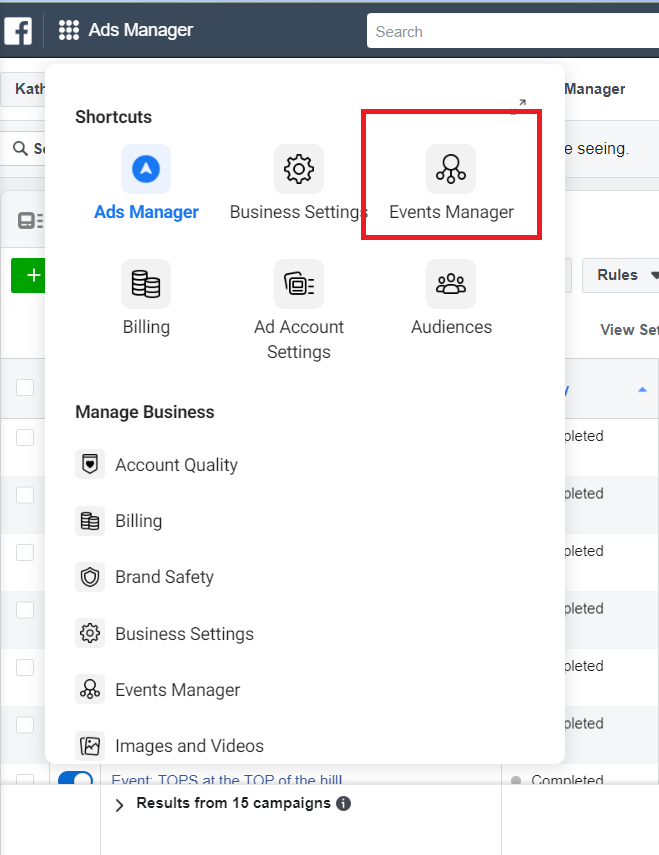This screenshot has width=659, height=855.
Task: Click the expand arrow icon above Shortcuts
Action: point(522,103)
